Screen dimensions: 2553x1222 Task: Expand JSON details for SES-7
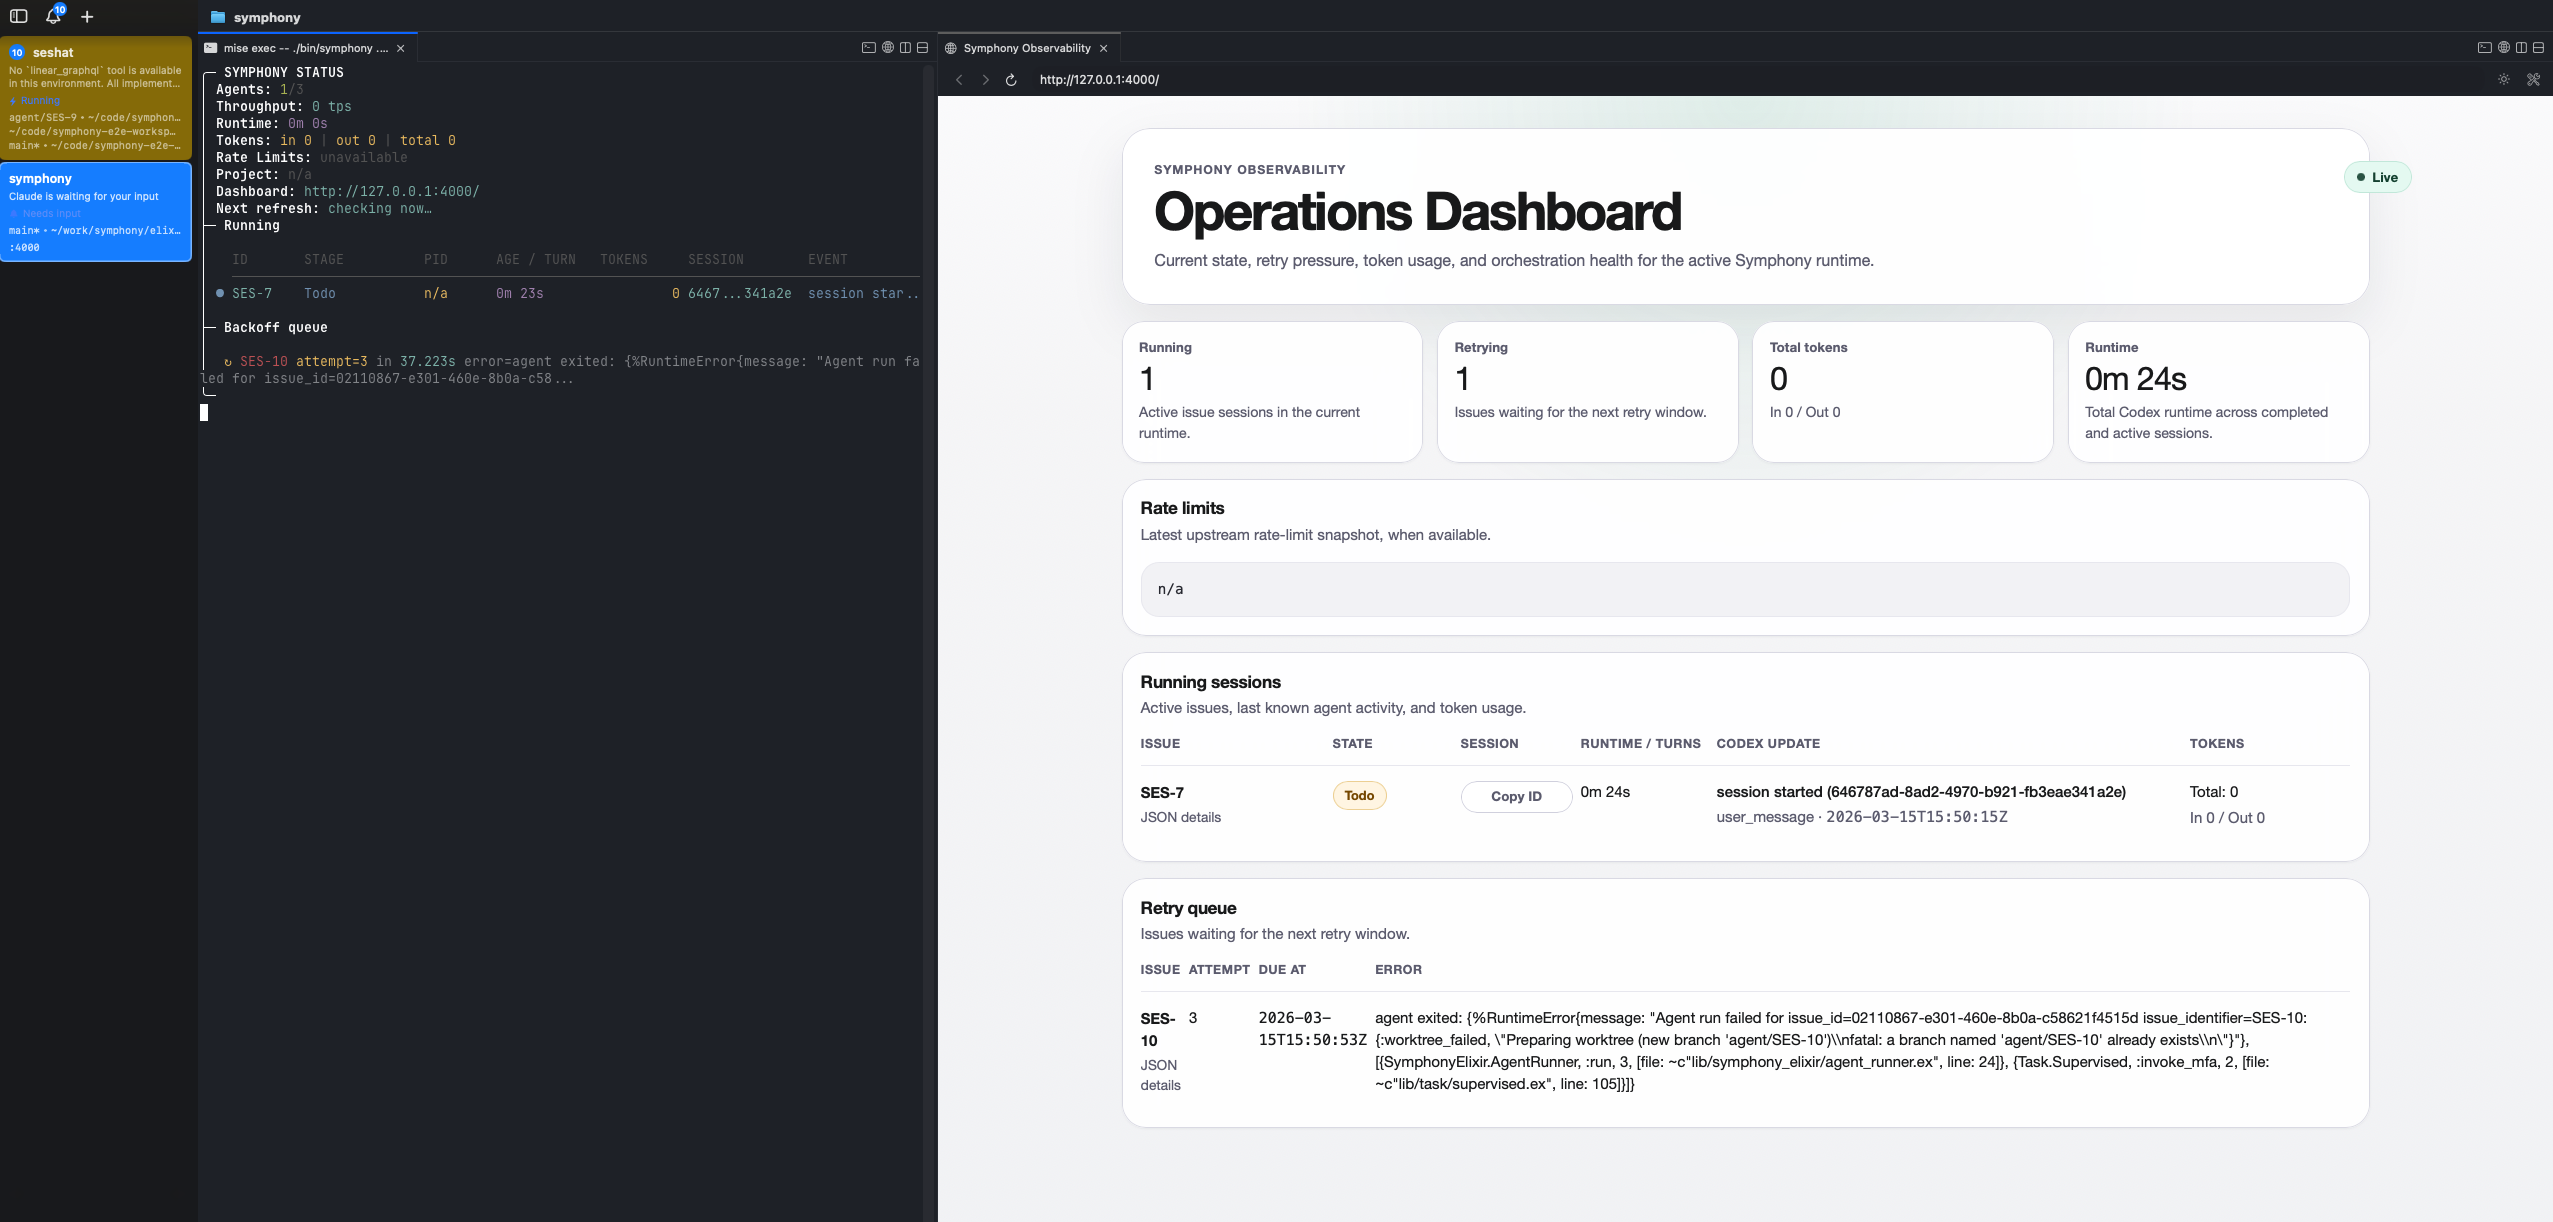[1180, 817]
